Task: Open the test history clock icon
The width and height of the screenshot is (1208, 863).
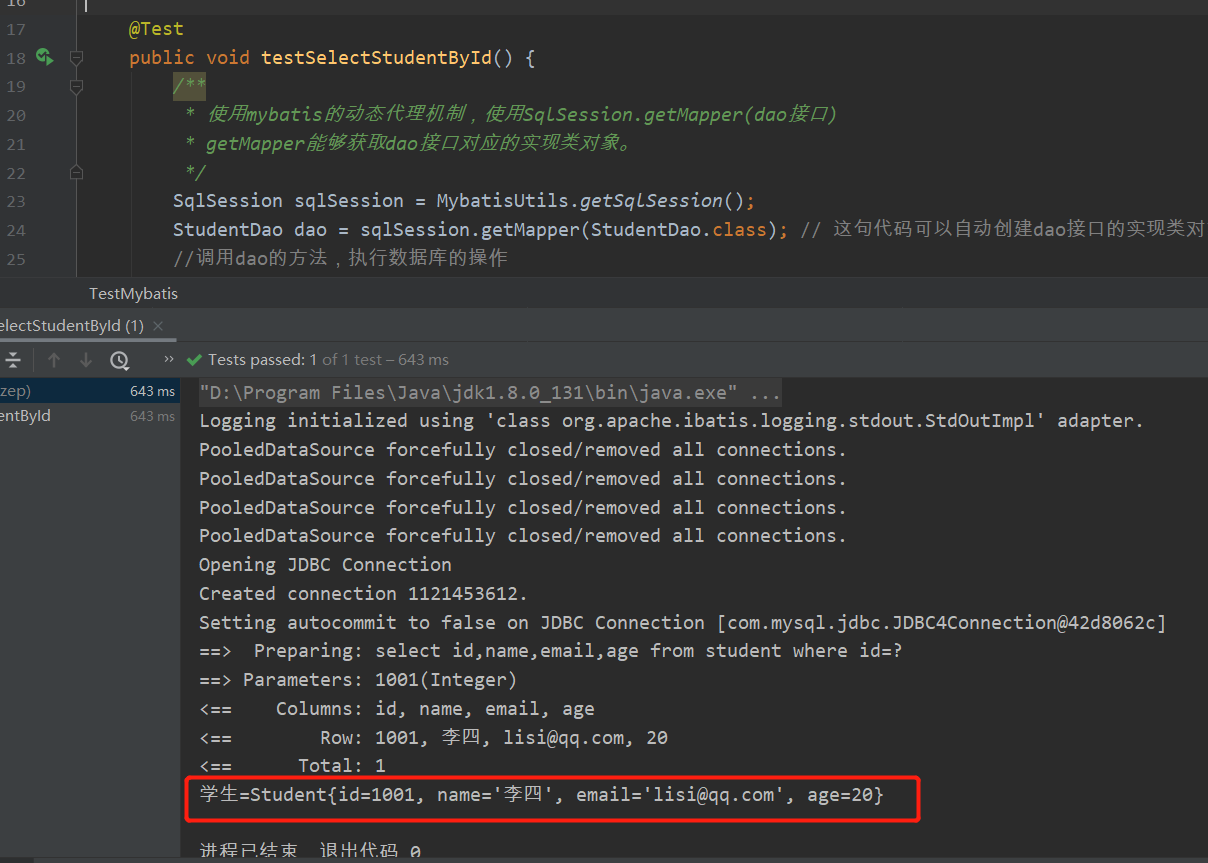Action: pos(119,360)
